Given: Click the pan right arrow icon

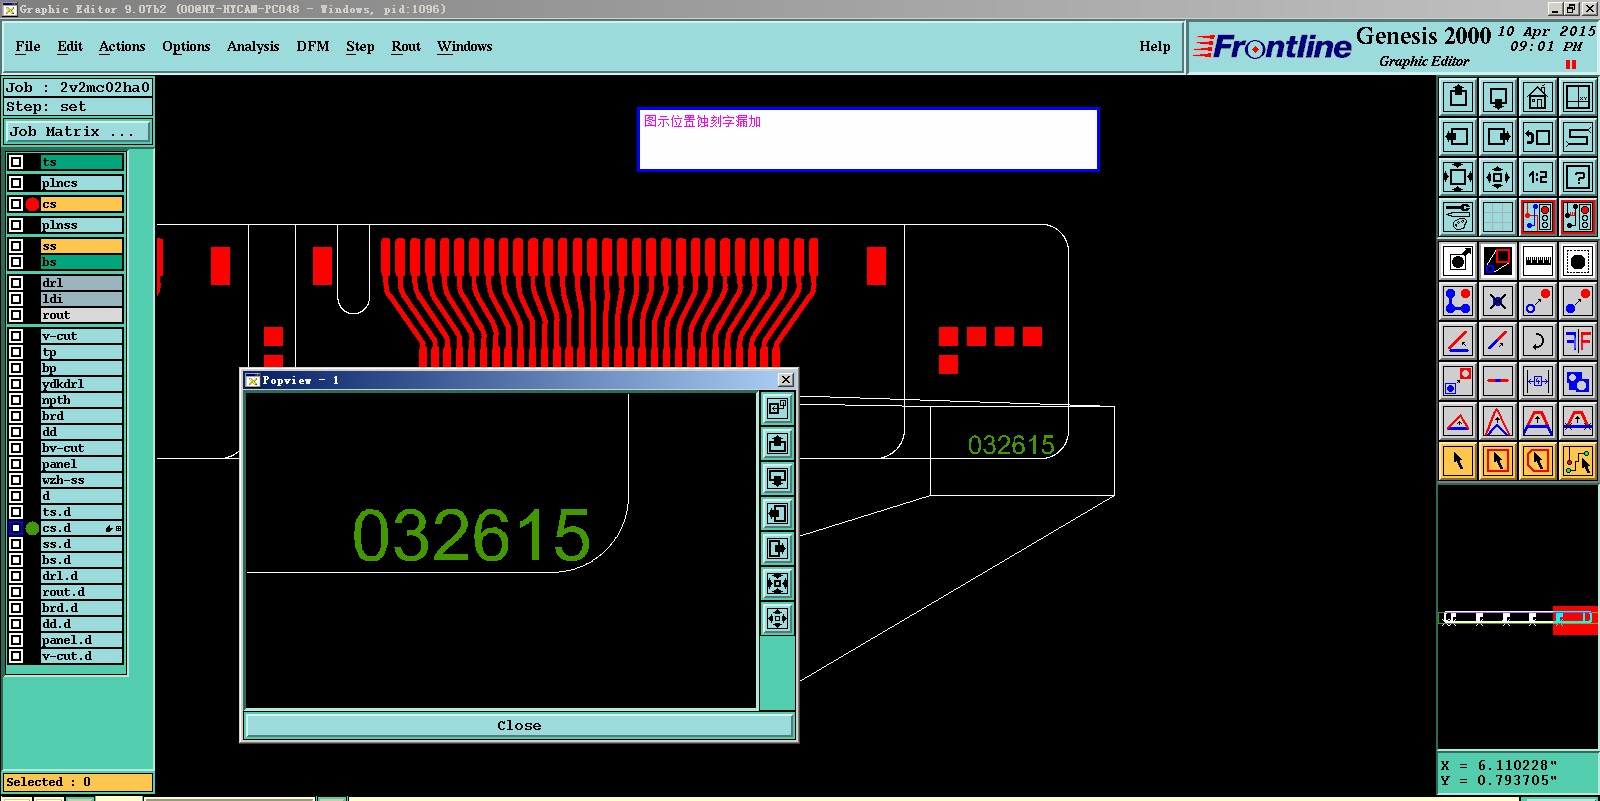Looking at the screenshot, I should [x=1498, y=137].
